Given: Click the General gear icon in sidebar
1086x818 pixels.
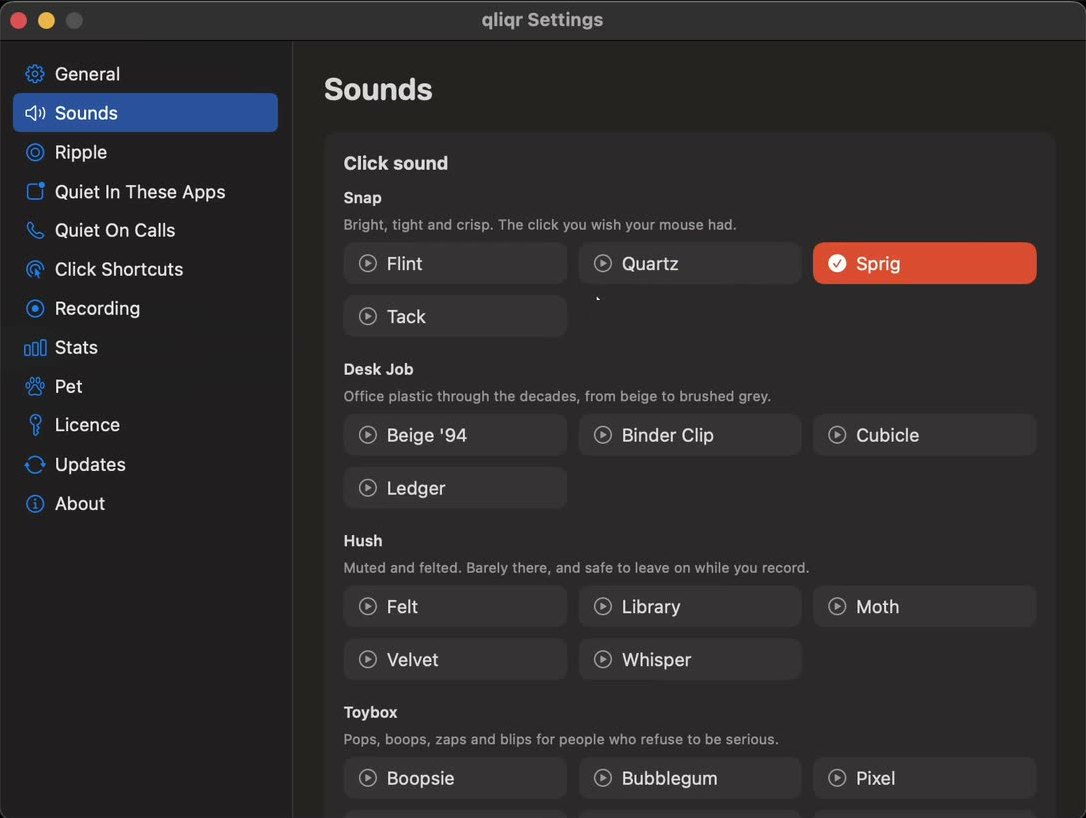Looking at the screenshot, I should point(35,74).
